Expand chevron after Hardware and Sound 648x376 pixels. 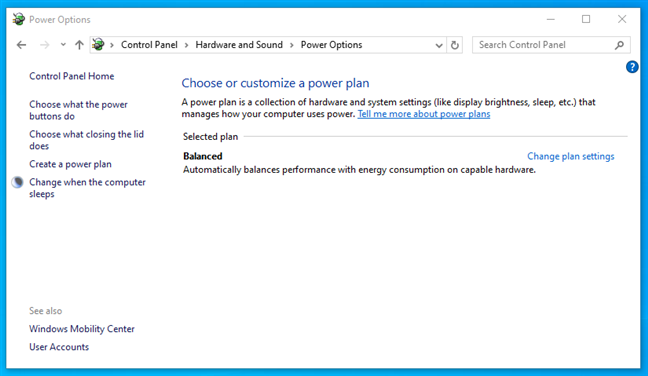(292, 45)
